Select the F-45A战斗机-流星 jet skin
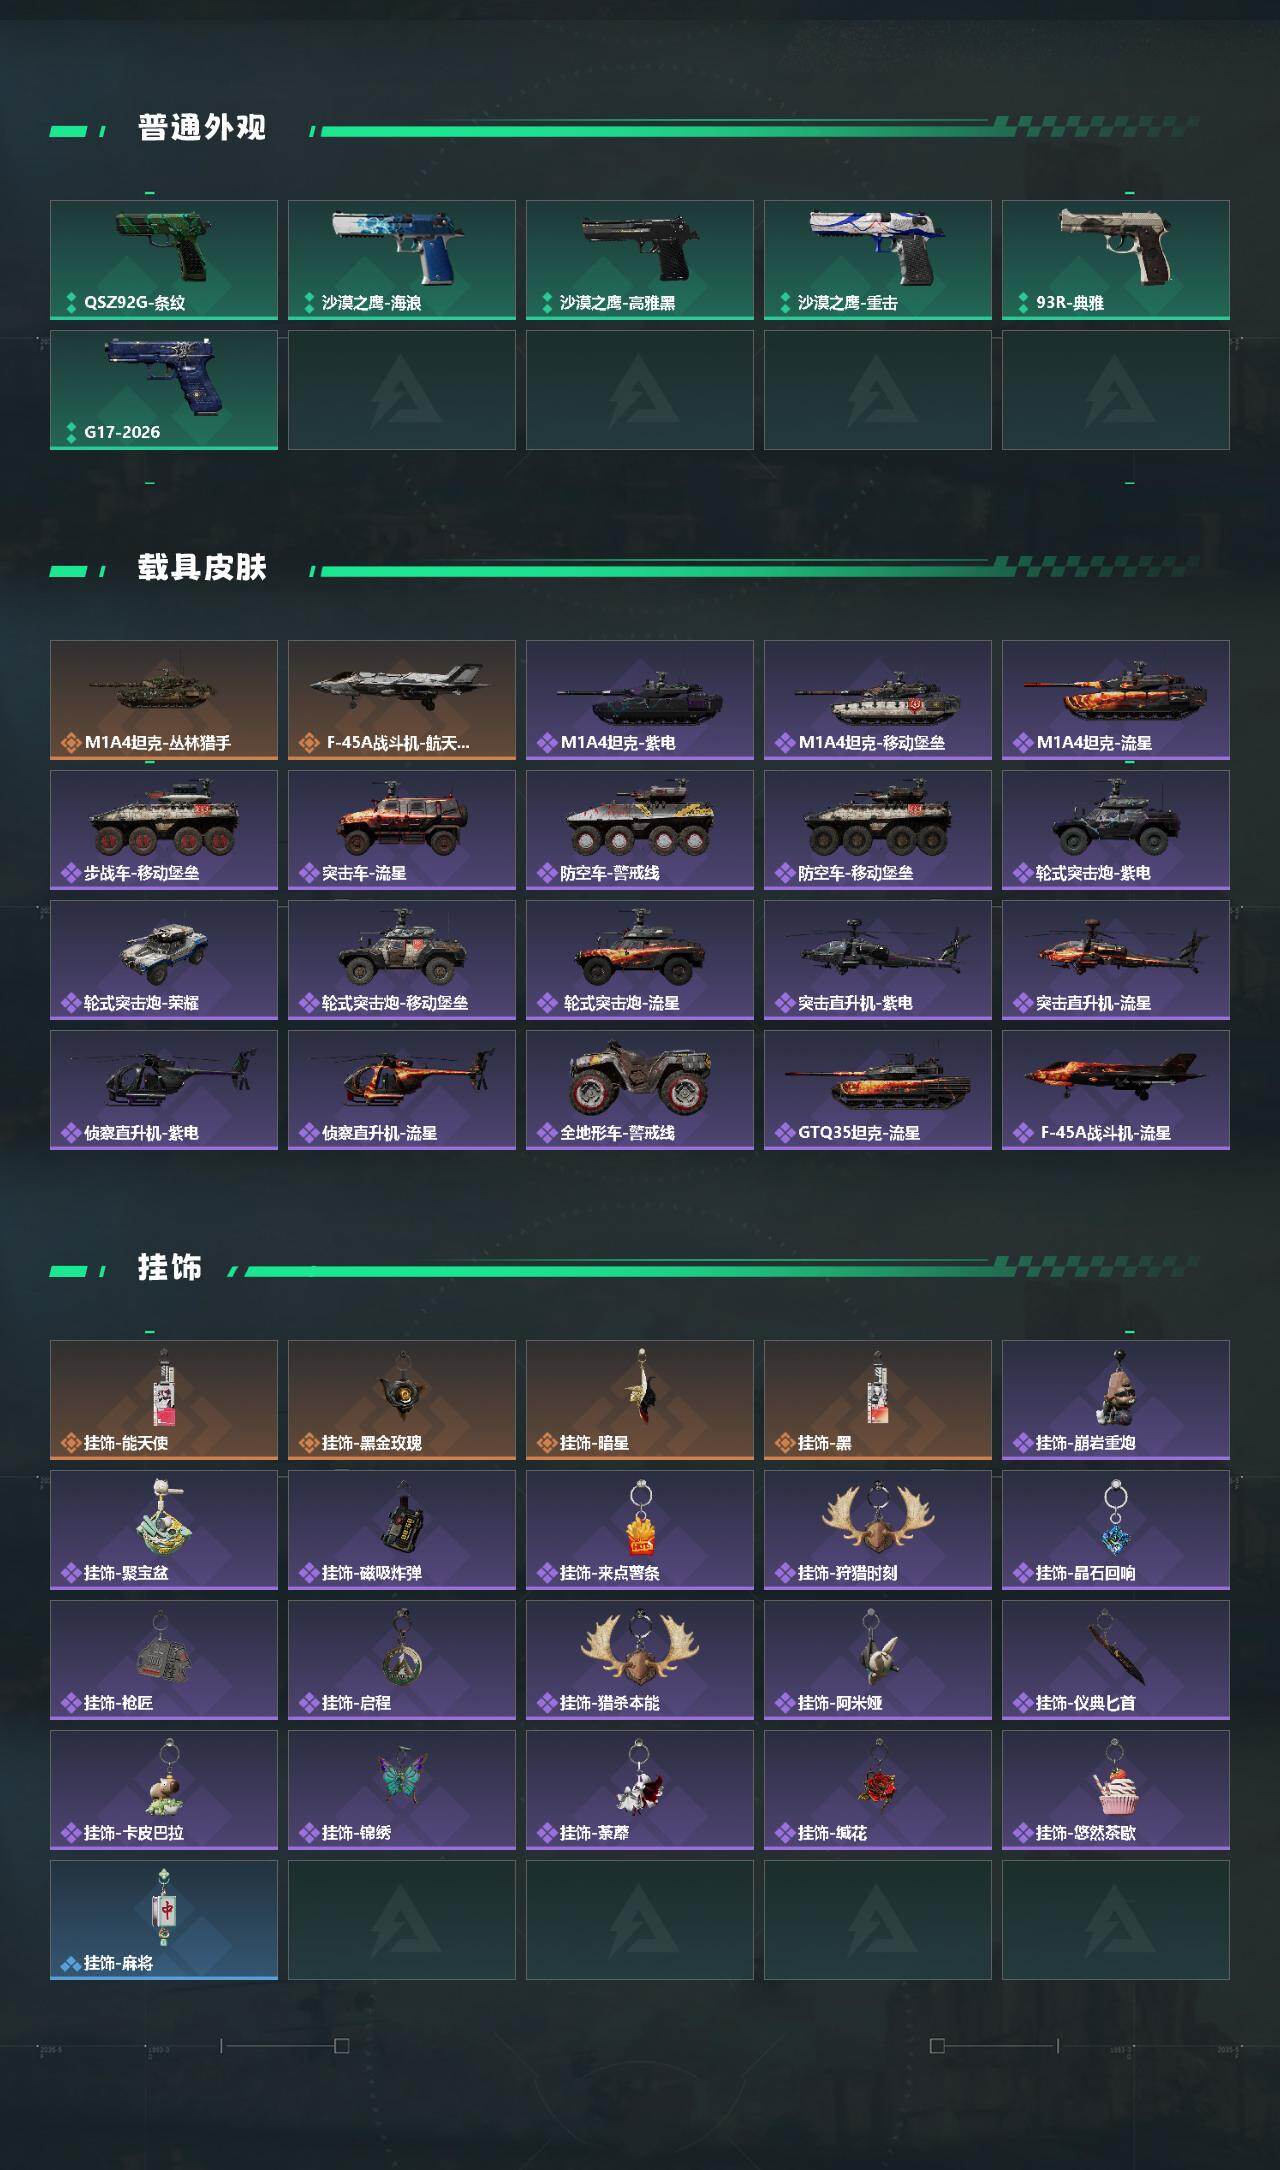This screenshot has width=1280, height=2170. coord(1116,1090)
